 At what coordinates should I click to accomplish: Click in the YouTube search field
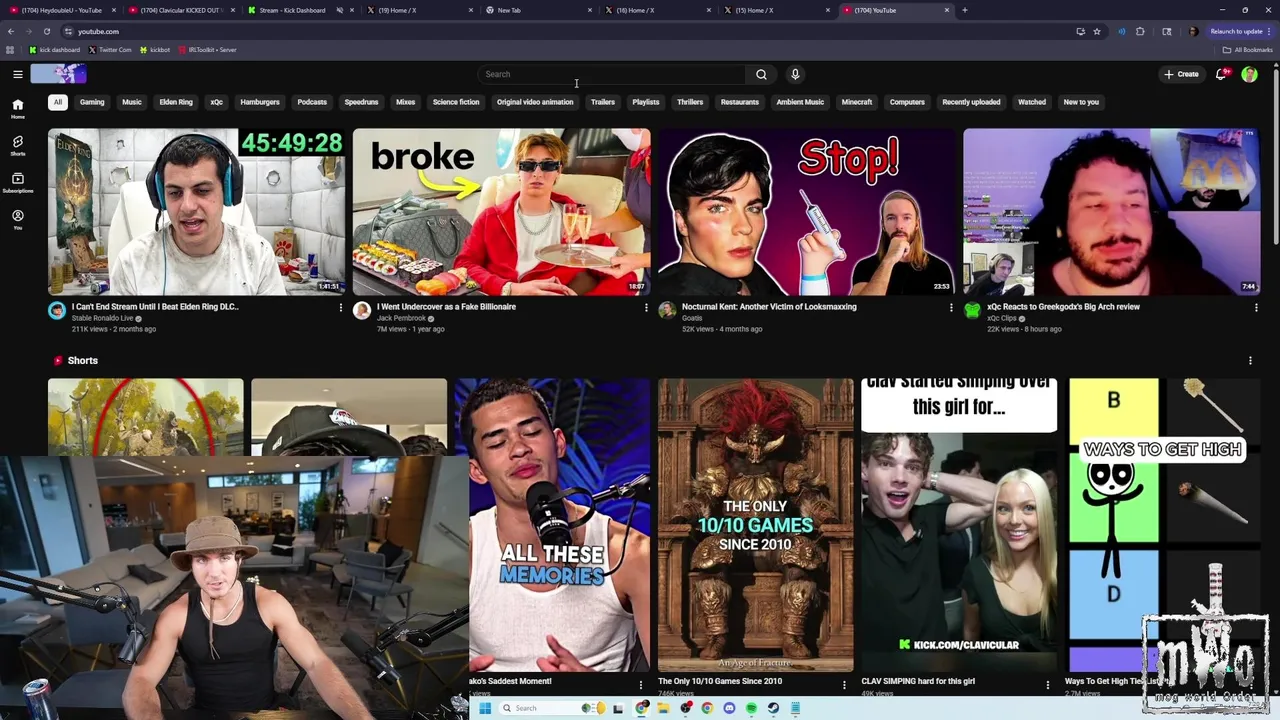612,74
